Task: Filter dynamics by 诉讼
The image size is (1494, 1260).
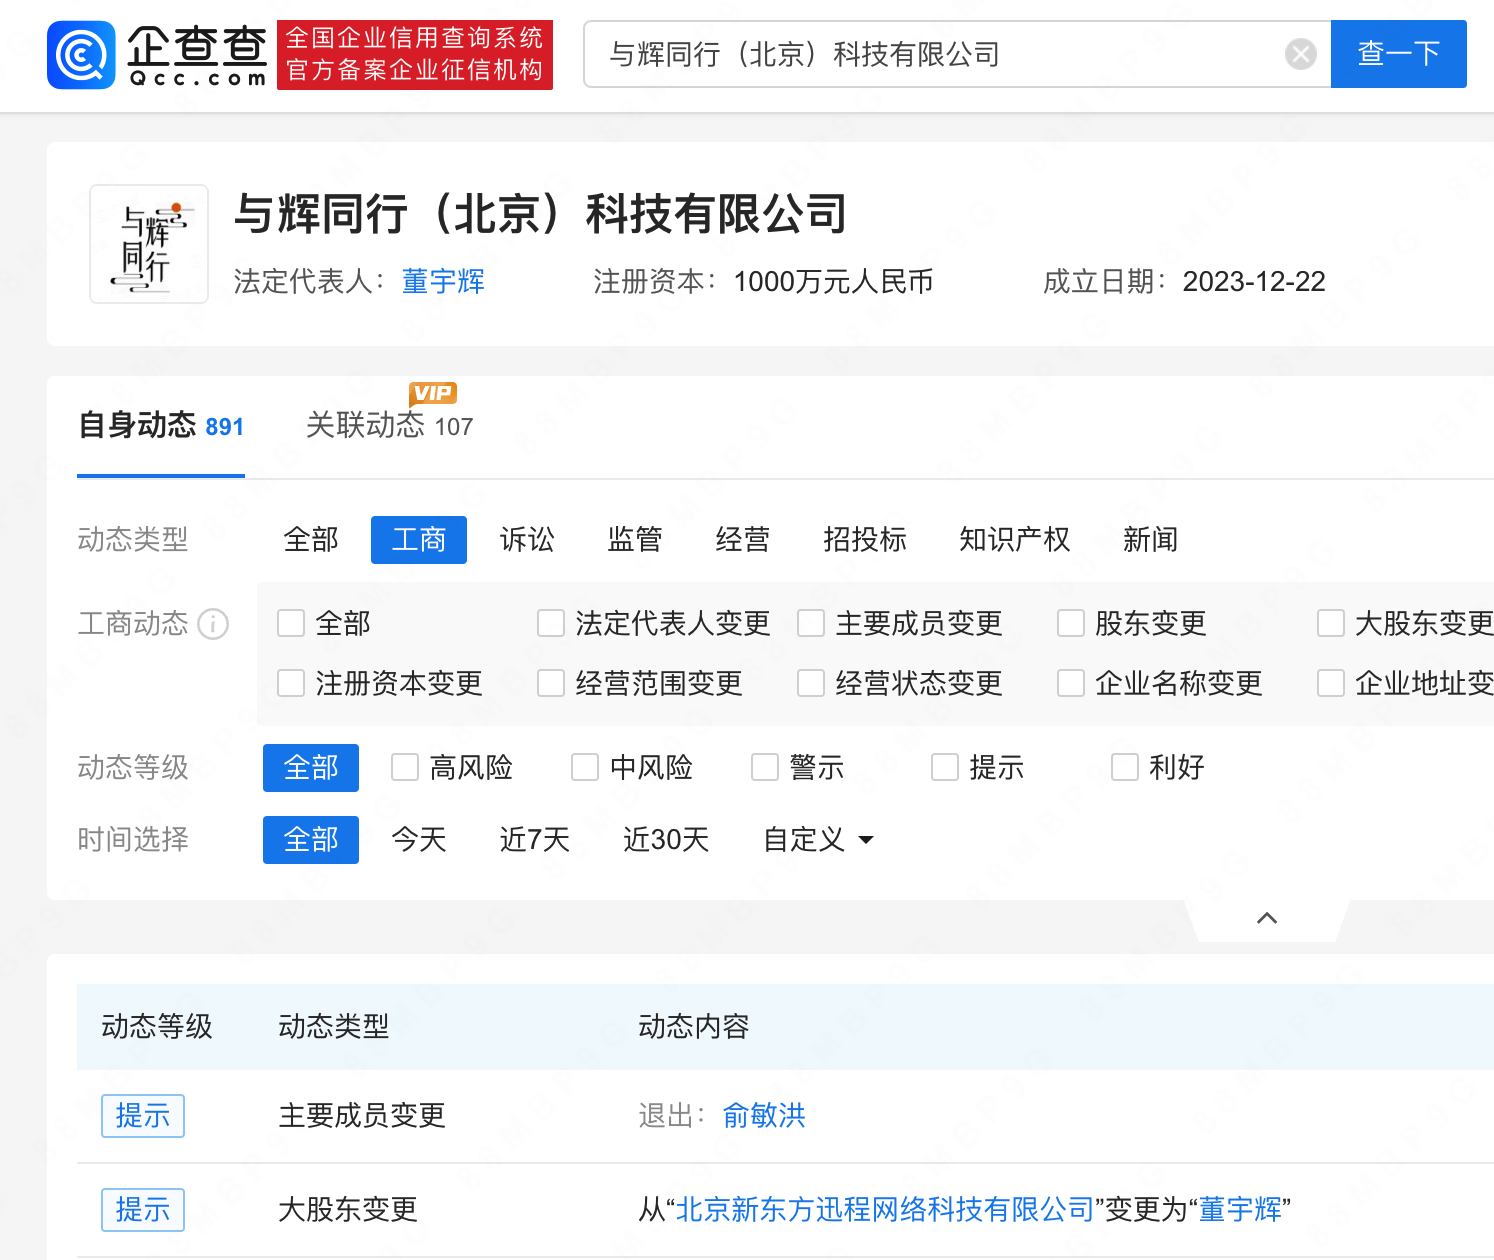Action: coord(527,540)
